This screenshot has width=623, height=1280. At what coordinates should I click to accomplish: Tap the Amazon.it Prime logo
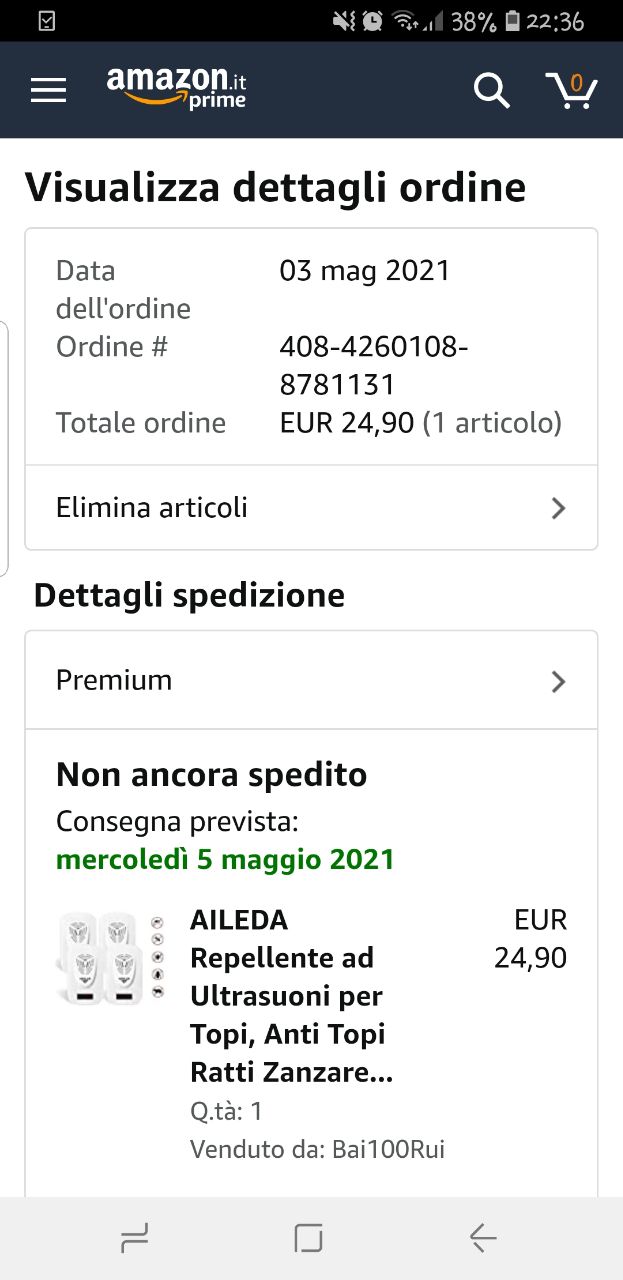(x=177, y=88)
